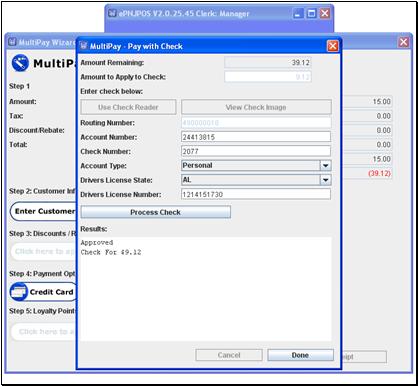This screenshot has height=386, width=418.
Task: Click the ePNJPOS window title bar icon
Action: click(x=113, y=14)
